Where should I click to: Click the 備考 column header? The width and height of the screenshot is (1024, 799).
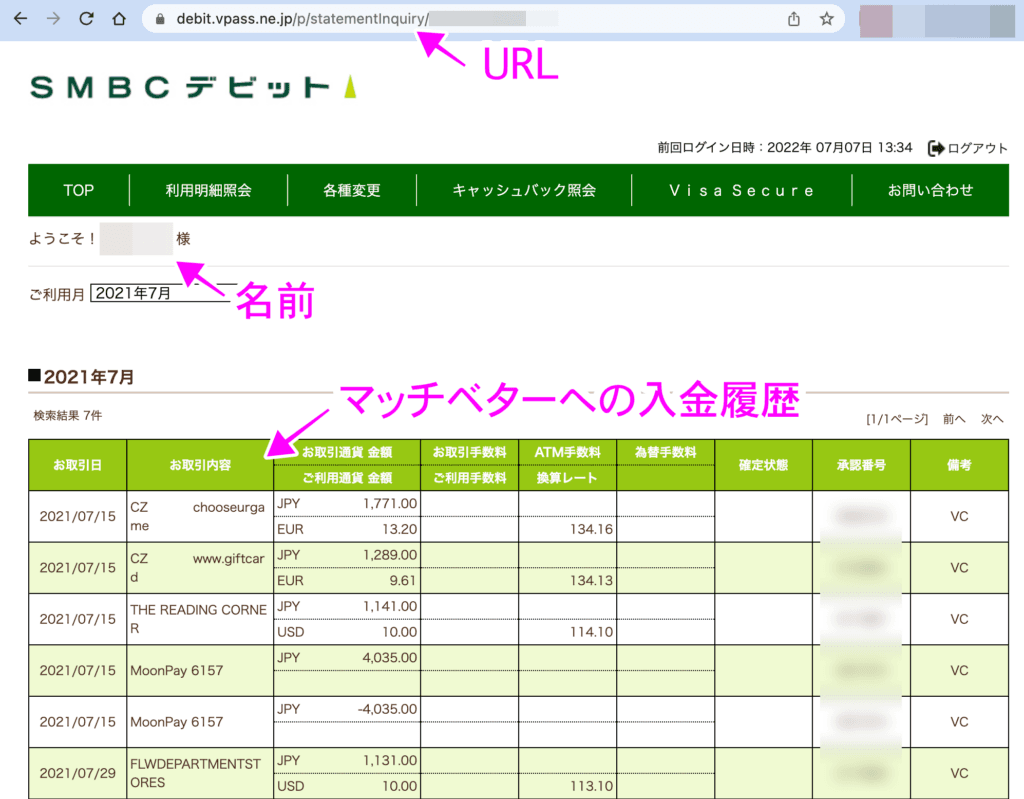point(959,465)
